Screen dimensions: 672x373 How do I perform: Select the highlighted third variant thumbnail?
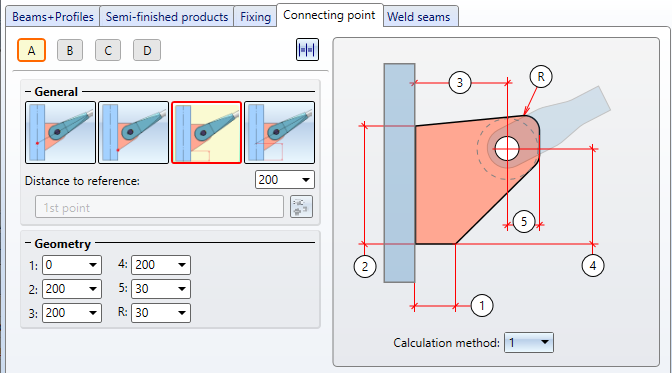pos(207,132)
